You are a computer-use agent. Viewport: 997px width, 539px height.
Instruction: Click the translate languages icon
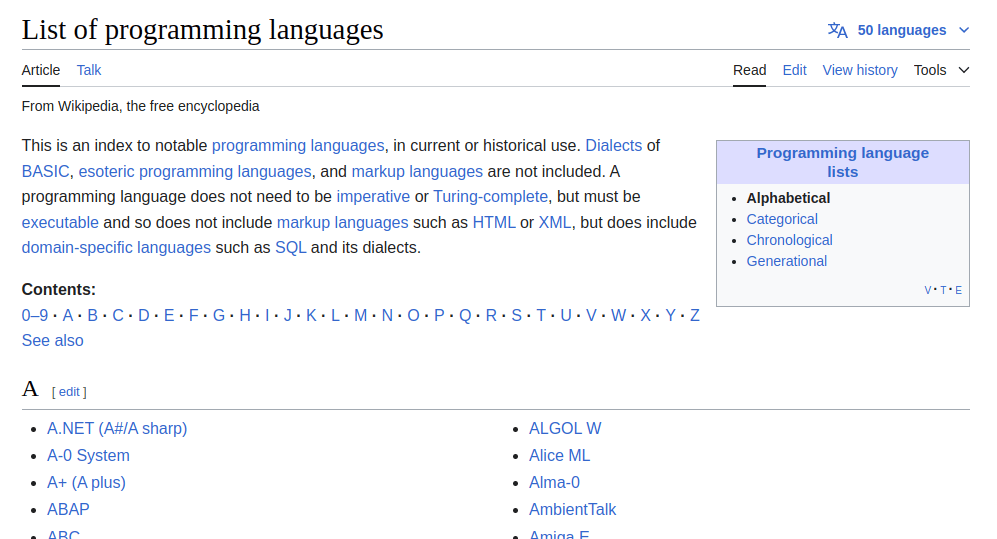point(837,30)
